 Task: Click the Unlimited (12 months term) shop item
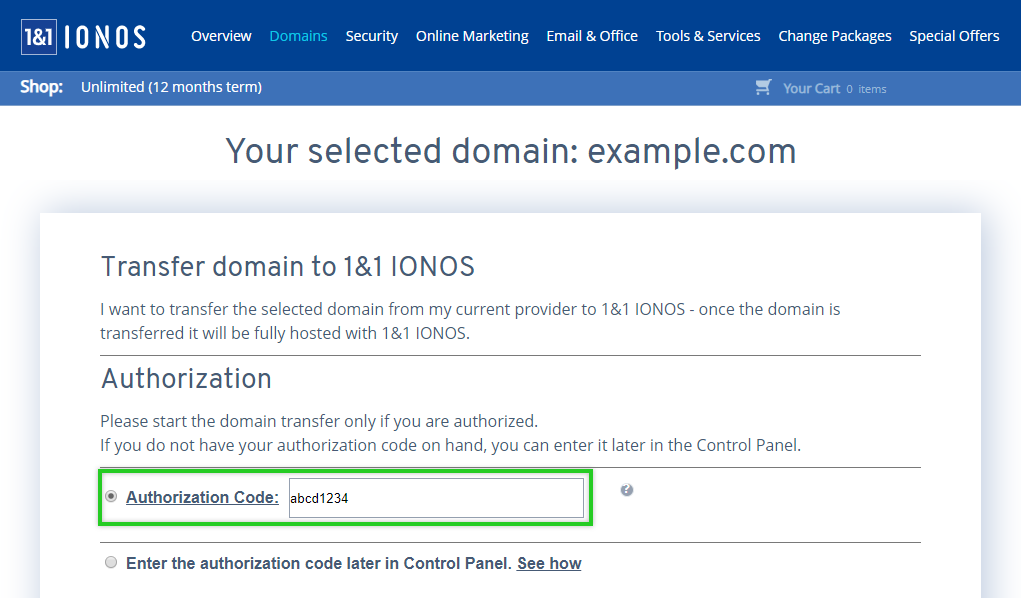pyautogui.click(x=171, y=87)
